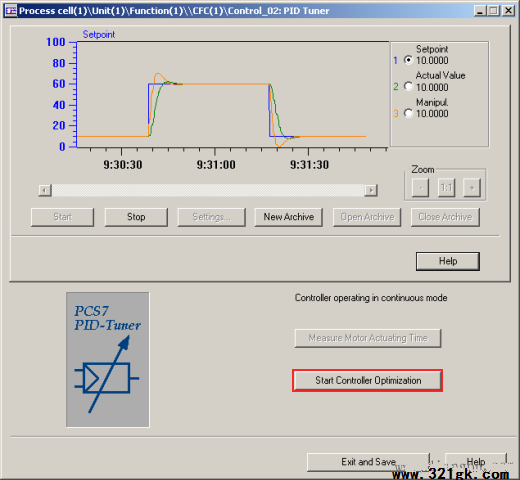Click the zoom out minus button
This screenshot has width=520, height=480.
(x=420, y=188)
